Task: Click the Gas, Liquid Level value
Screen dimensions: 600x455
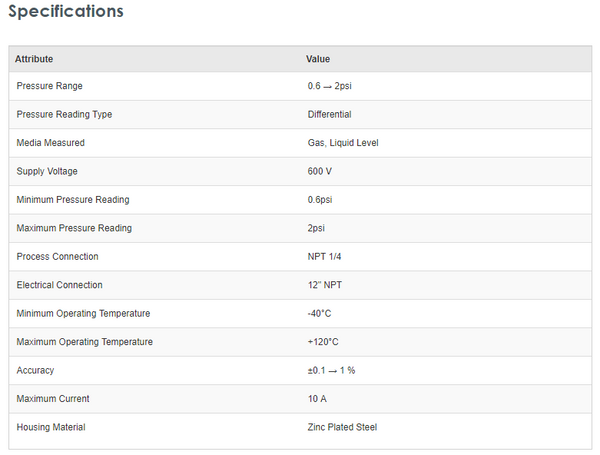Action: 342,143
